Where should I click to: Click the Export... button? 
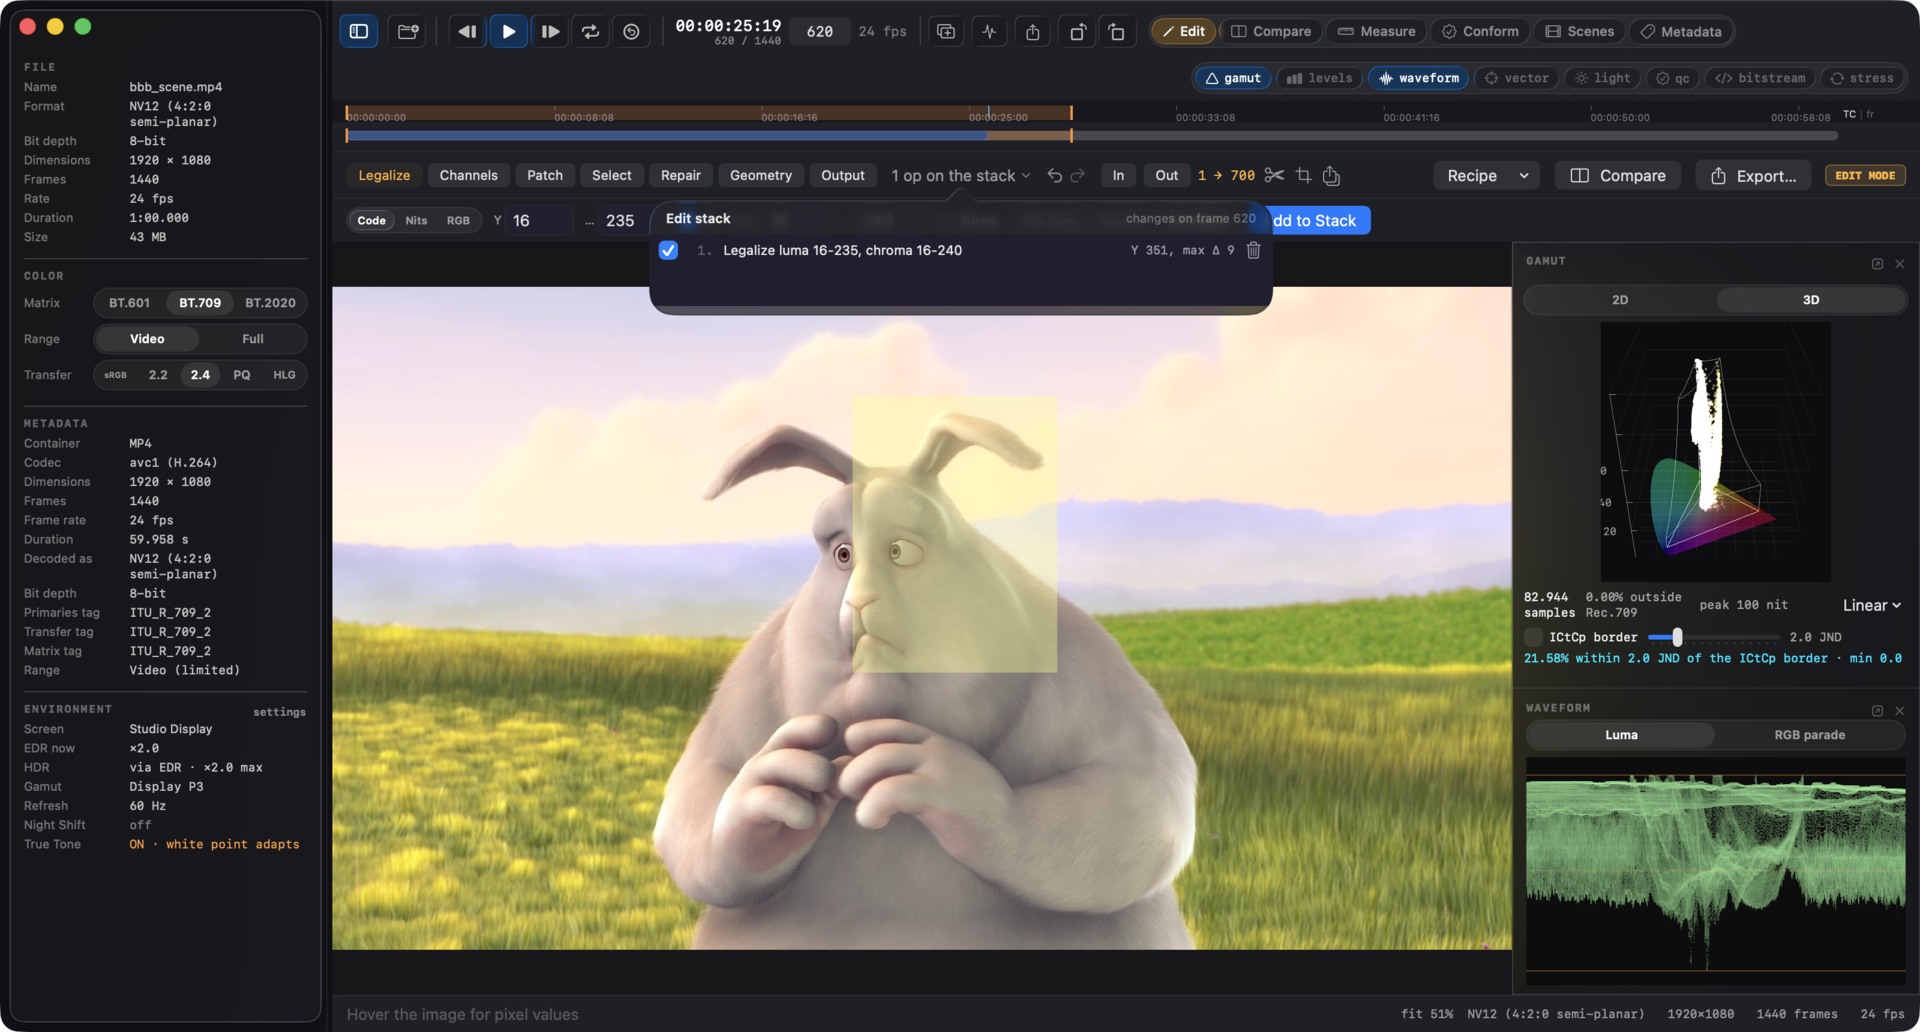[1753, 175]
